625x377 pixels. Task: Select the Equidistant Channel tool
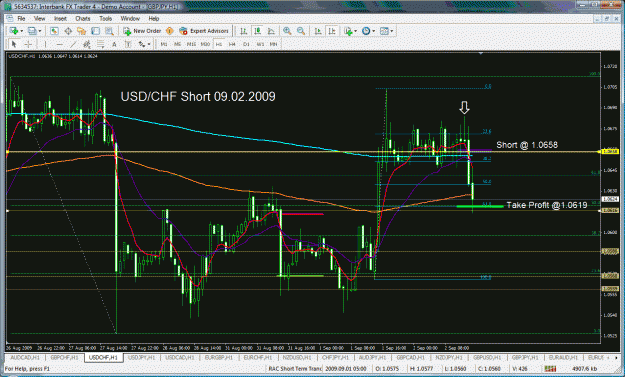[86, 44]
